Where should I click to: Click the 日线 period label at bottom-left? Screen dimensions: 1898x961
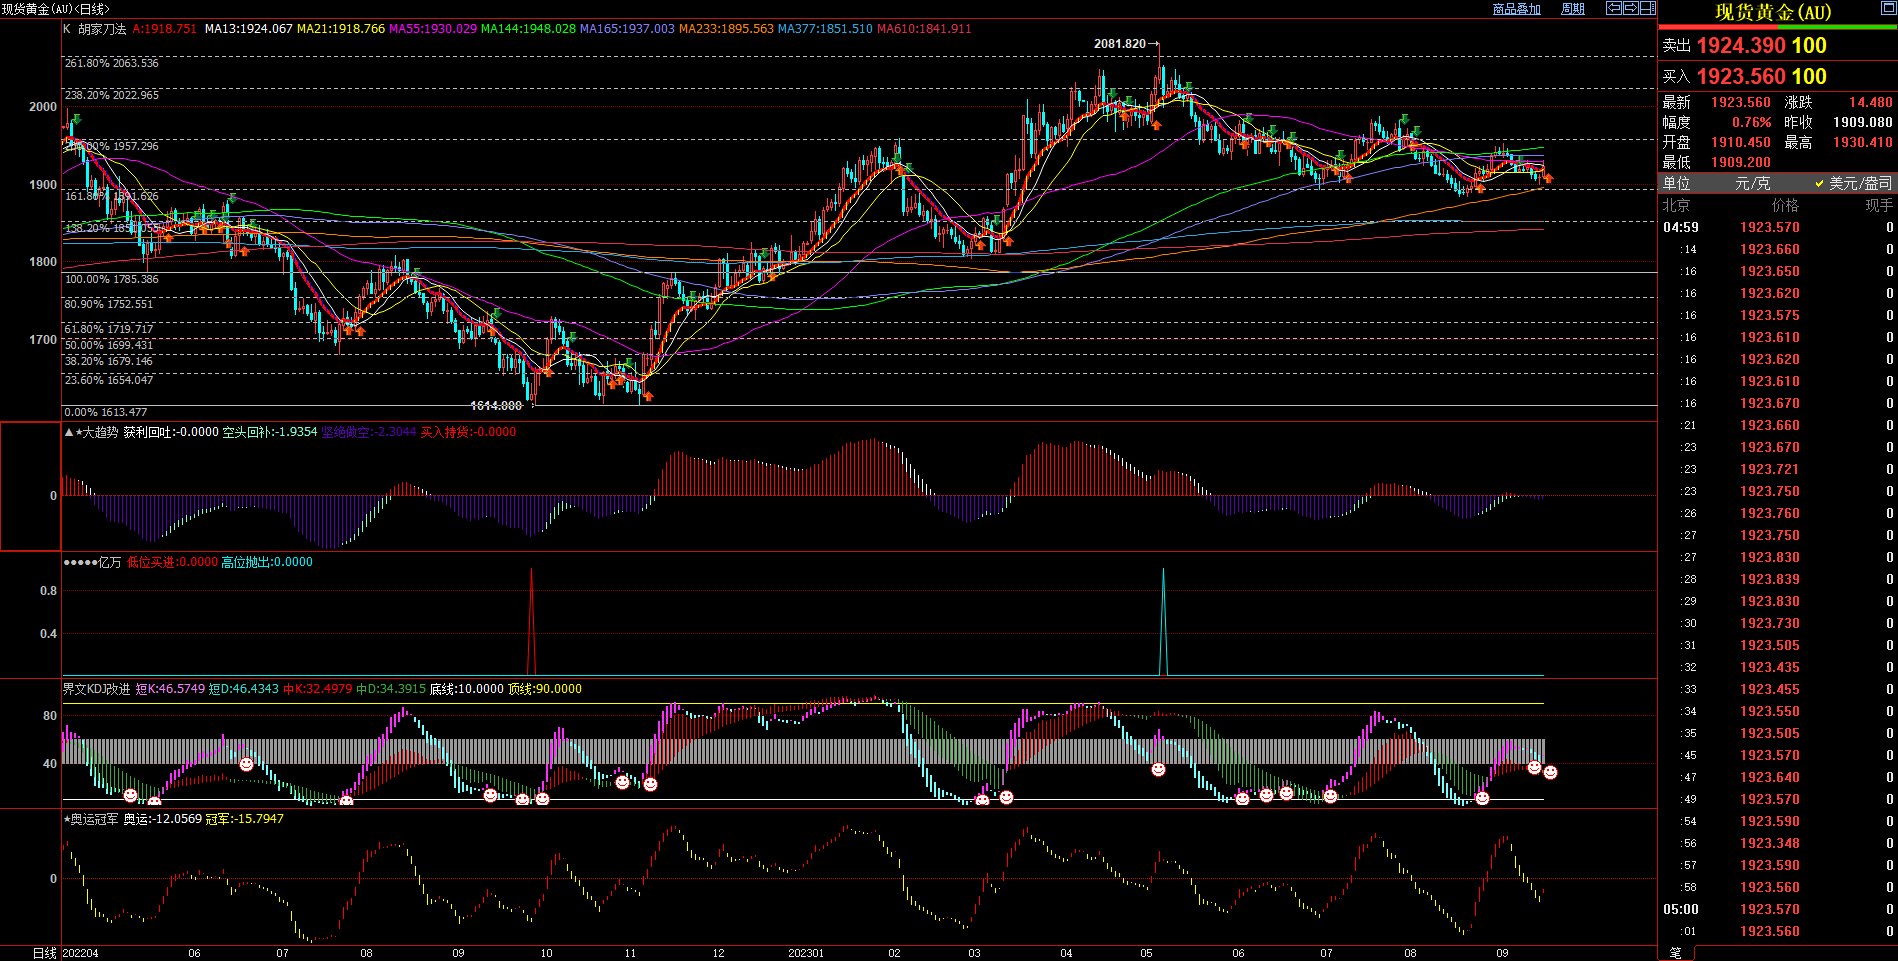(44, 953)
